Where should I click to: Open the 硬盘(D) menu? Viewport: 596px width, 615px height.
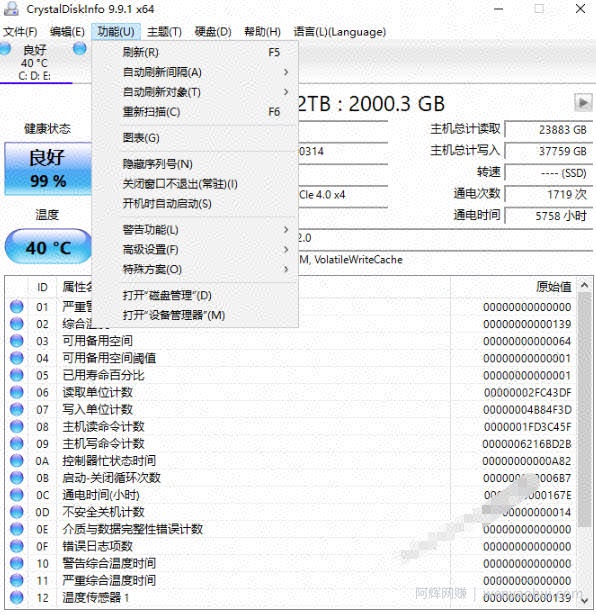(x=213, y=32)
